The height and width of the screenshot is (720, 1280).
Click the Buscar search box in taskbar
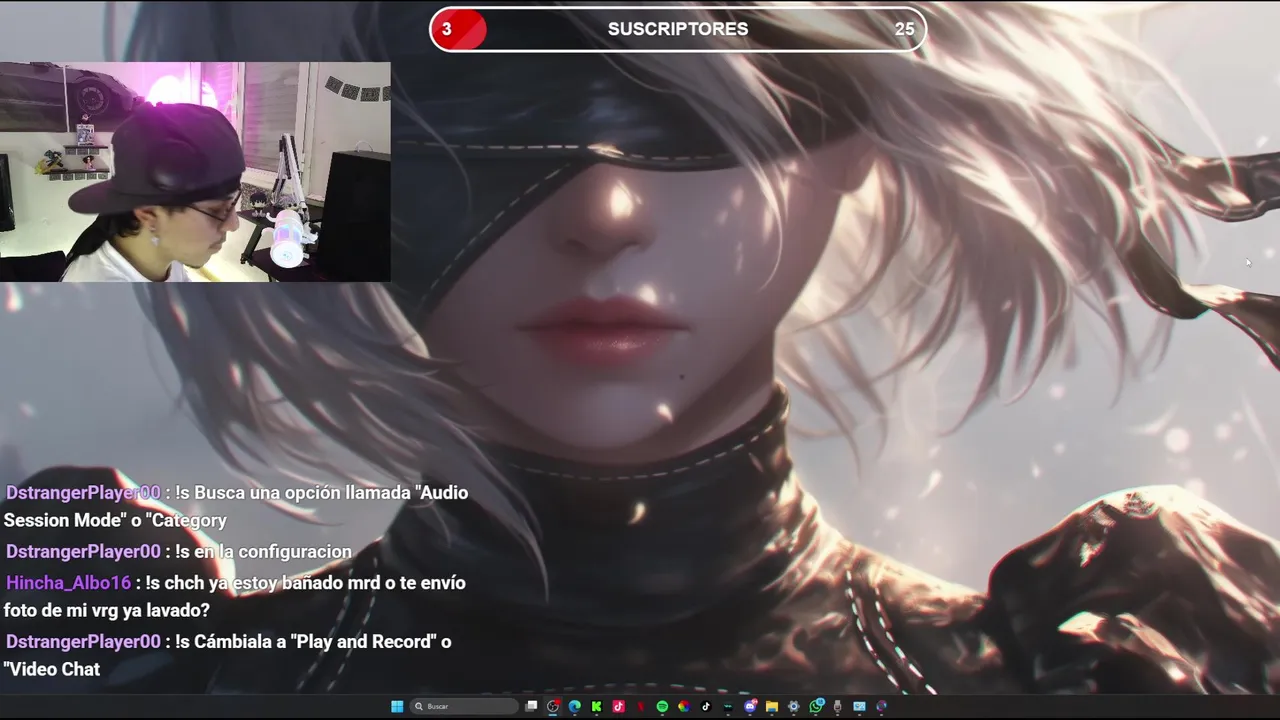pos(464,706)
